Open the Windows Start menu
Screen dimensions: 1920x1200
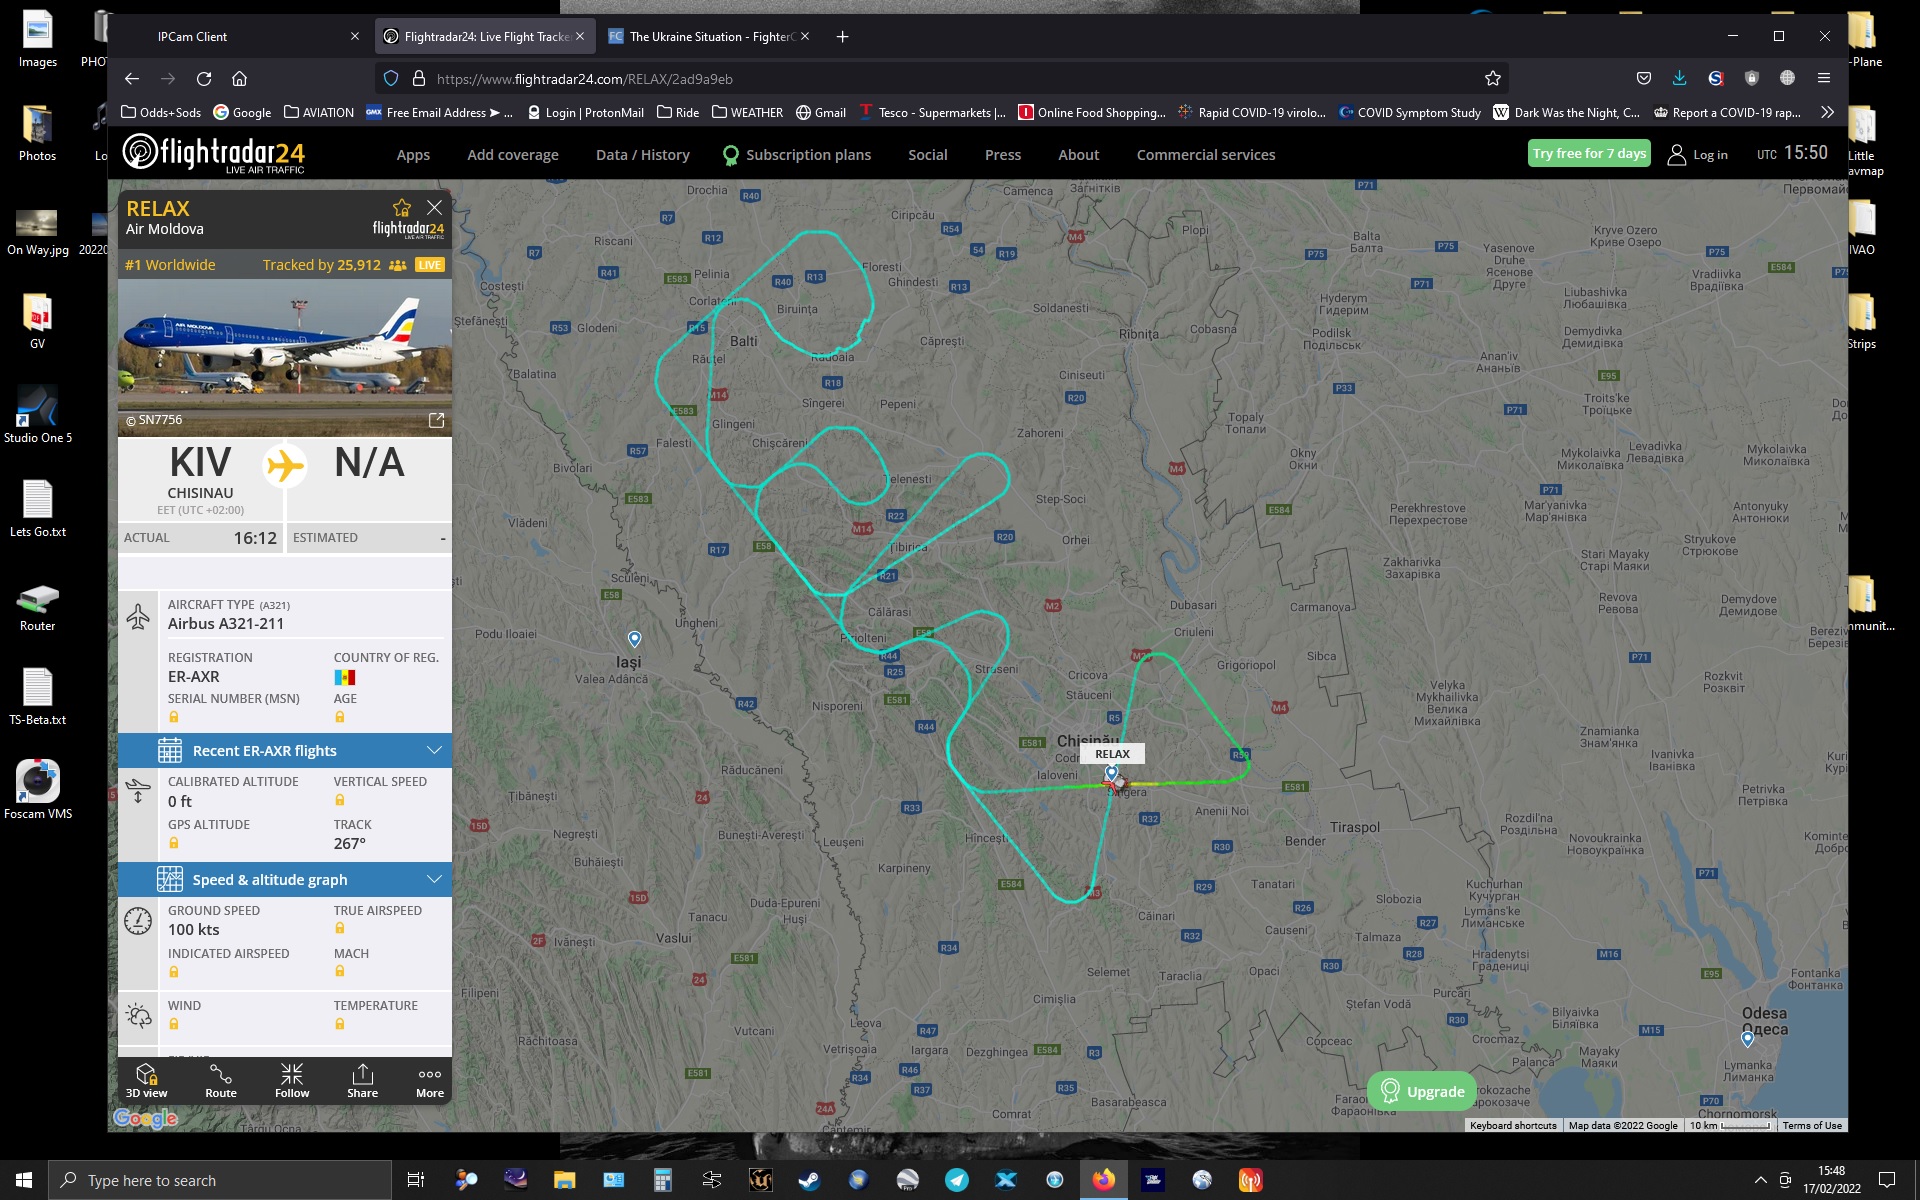pyautogui.click(x=24, y=1180)
